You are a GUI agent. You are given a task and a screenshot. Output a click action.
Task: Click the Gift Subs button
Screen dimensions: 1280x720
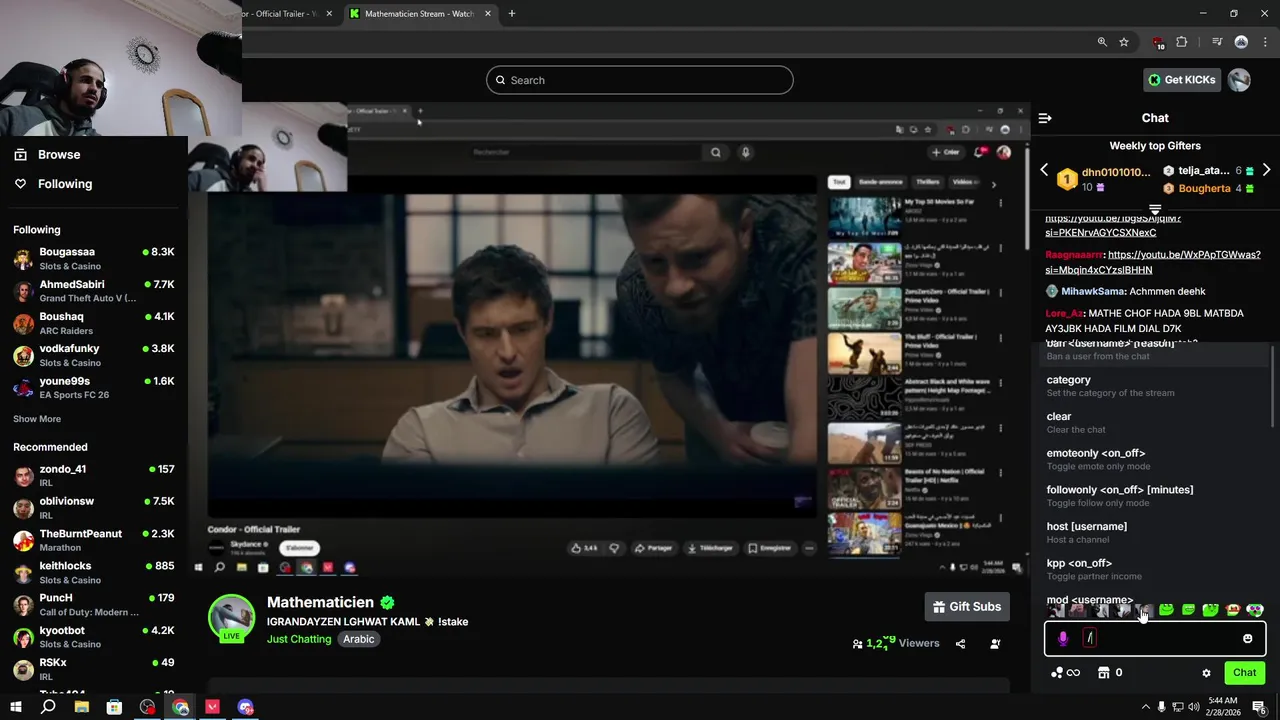tap(967, 607)
